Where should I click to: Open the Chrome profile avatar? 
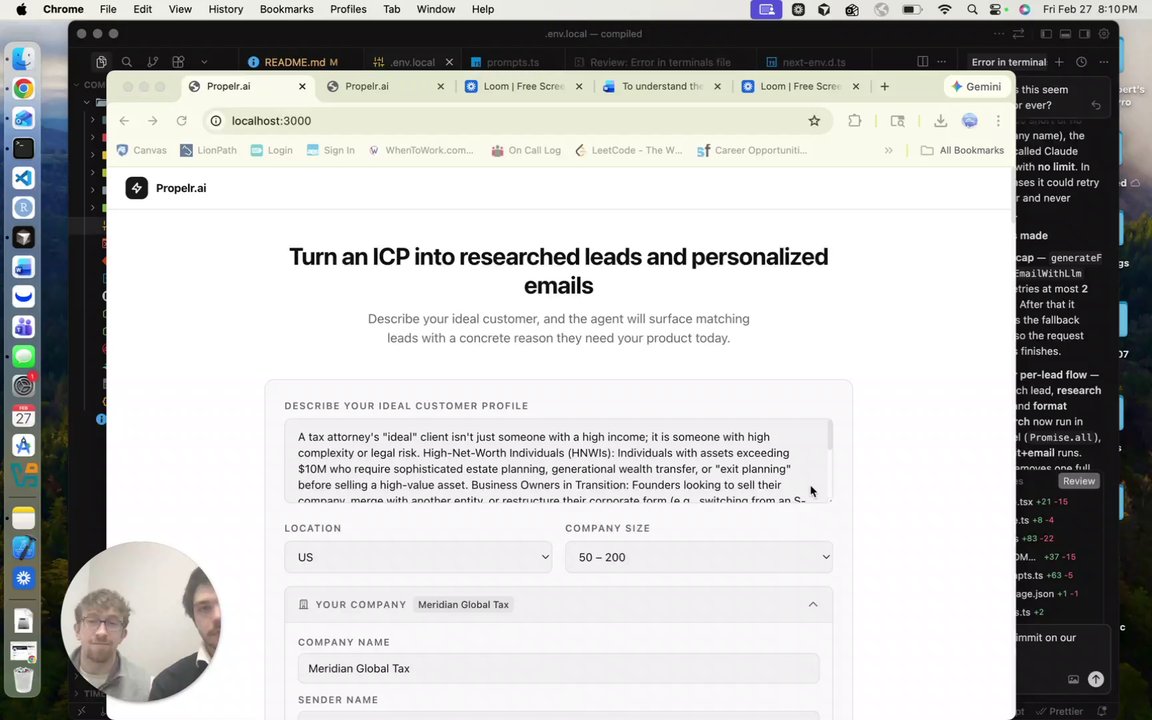pyautogui.click(x=970, y=120)
